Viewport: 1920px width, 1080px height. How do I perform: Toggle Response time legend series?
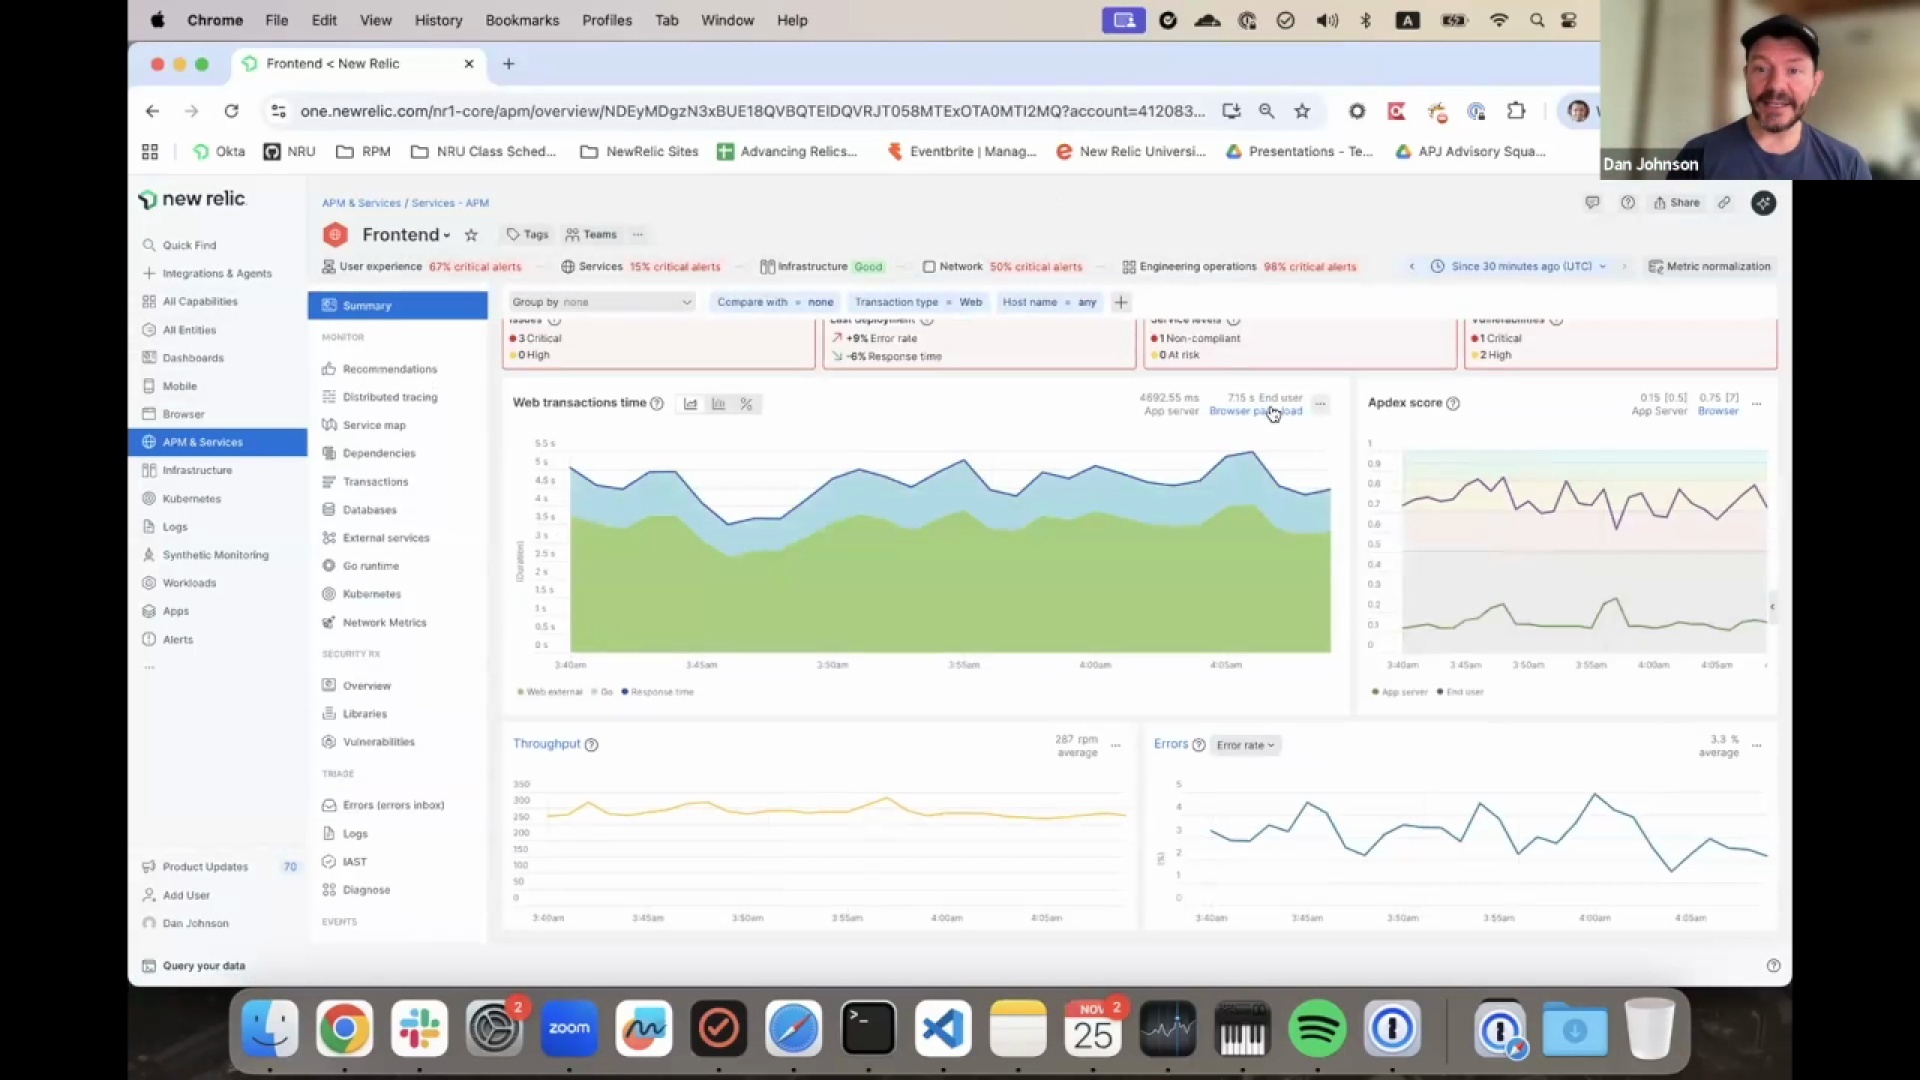point(660,692)
